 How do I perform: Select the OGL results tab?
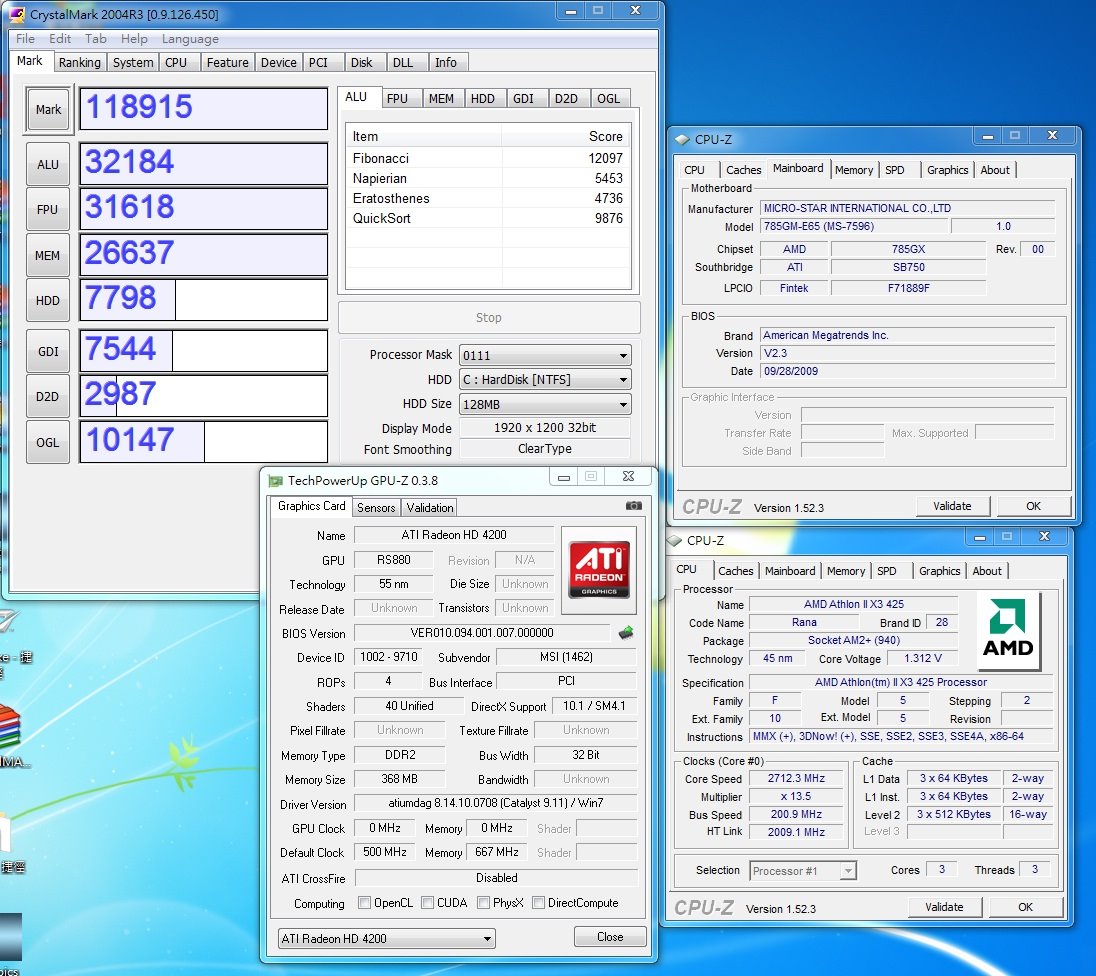(x=608, y=99)
